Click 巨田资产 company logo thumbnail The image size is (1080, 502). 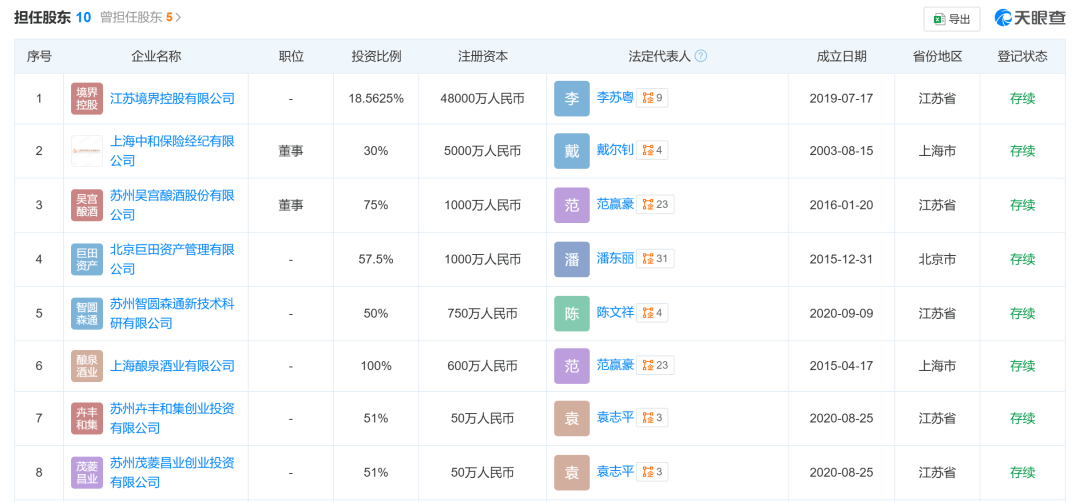[87, 259]
